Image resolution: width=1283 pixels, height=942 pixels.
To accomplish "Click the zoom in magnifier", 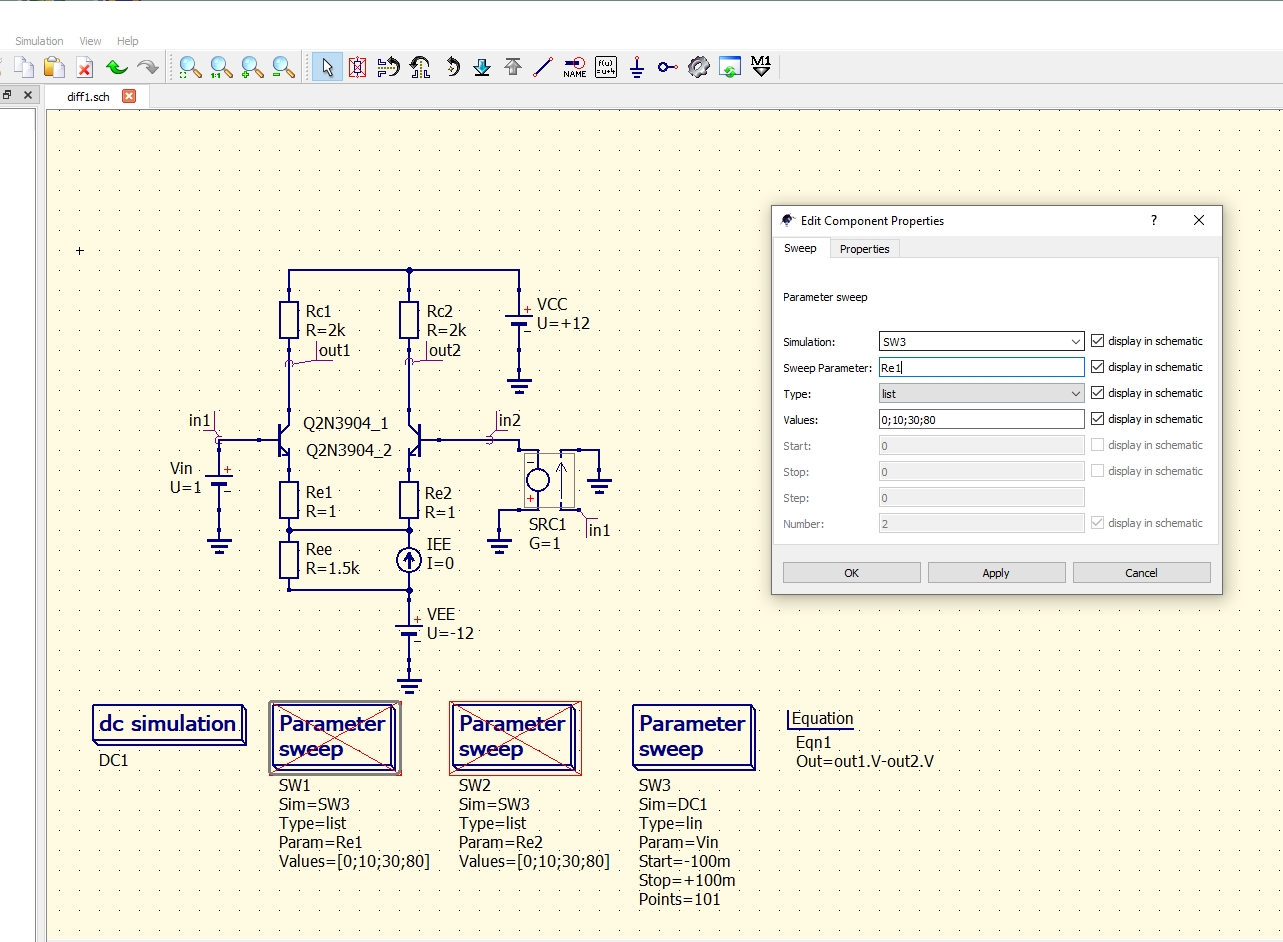I will click(x=252, y=67).
